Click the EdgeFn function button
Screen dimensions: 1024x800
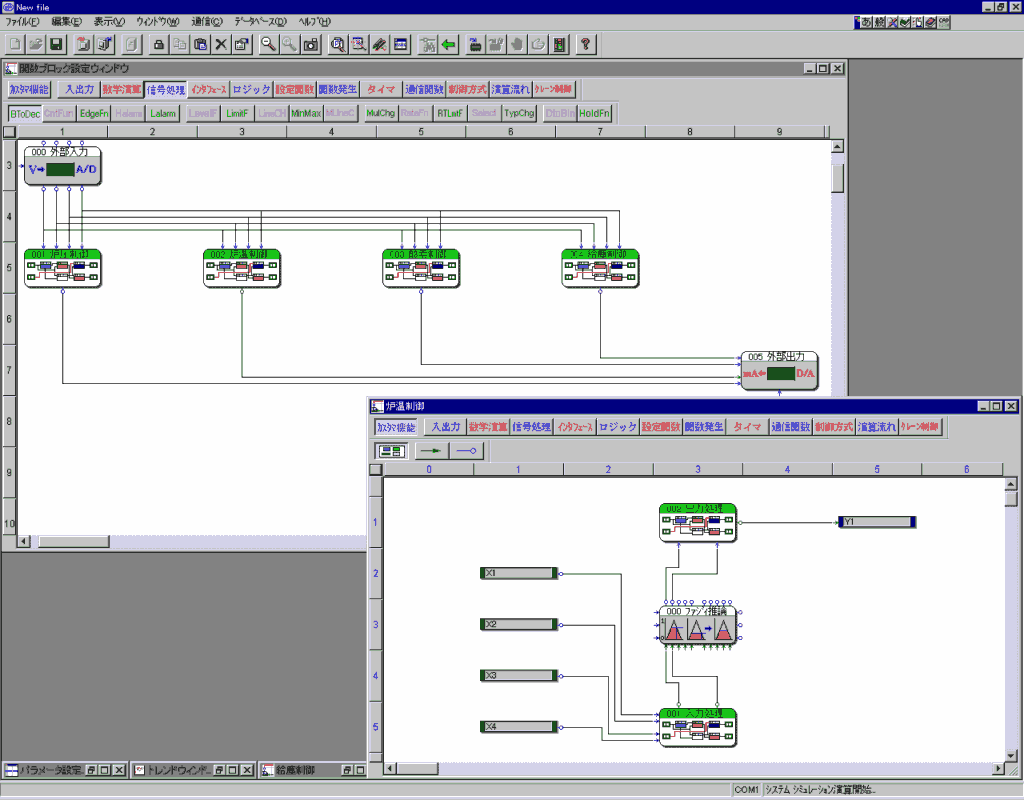coord(93,114)
